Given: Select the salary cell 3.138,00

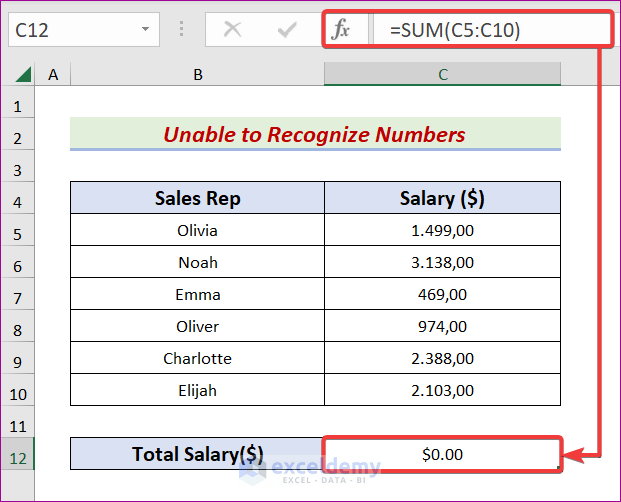Looking at the screenshot, I should point(442,263).
